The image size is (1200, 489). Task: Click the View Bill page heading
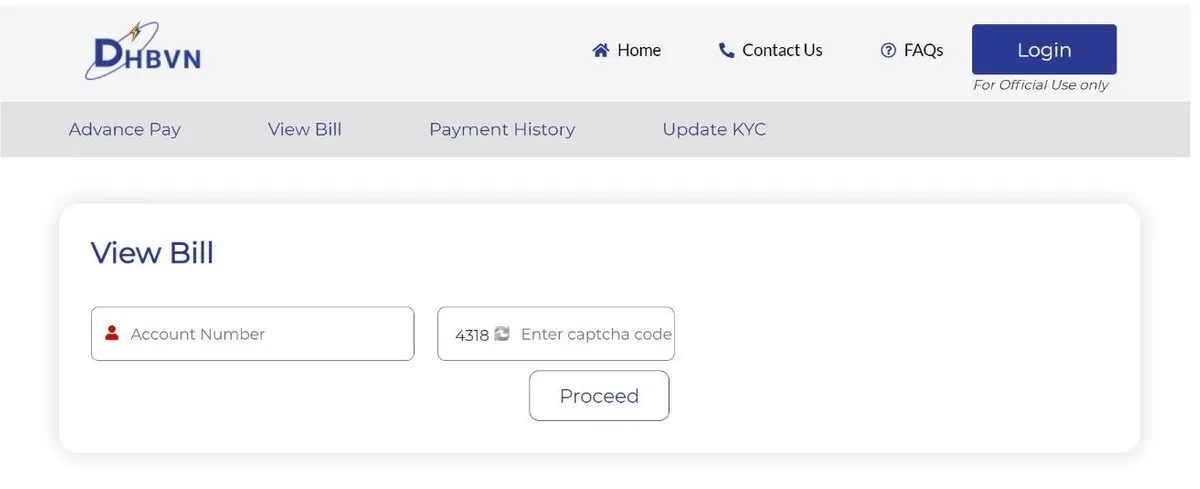(152, 253)
